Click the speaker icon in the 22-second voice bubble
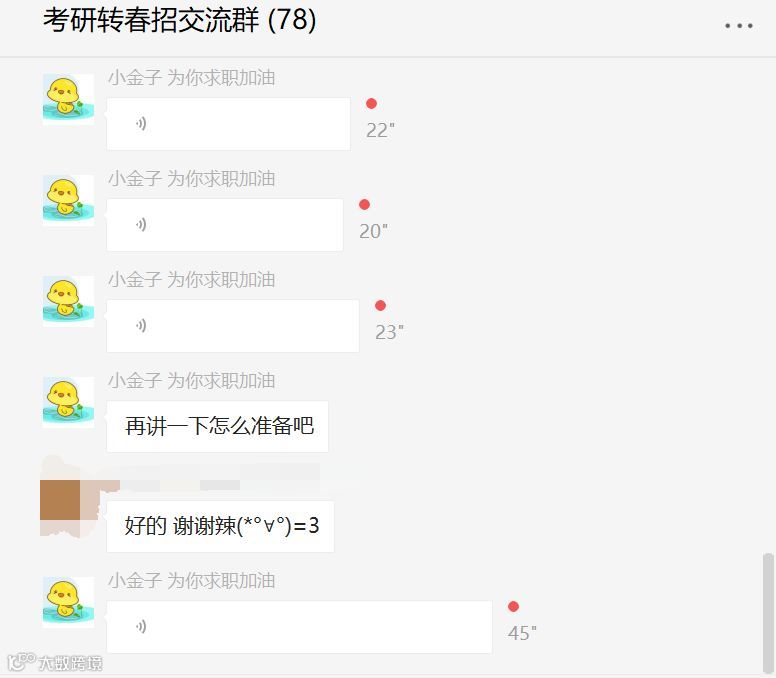 point(141,124)
